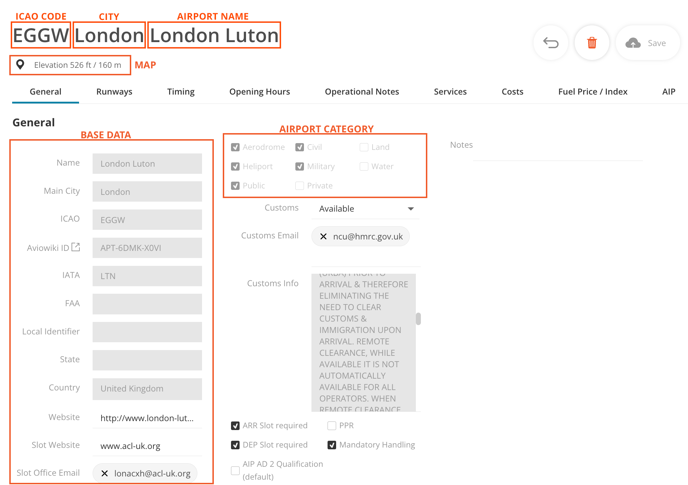Click the map pin location icon
Viewport: 688px width, 485px height.
(20, 65)
